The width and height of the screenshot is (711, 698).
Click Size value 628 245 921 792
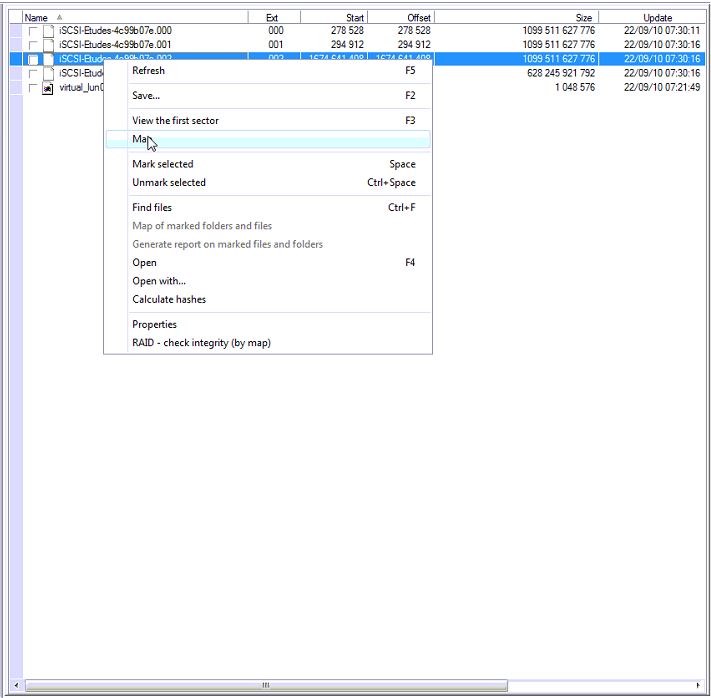[561, 73]
